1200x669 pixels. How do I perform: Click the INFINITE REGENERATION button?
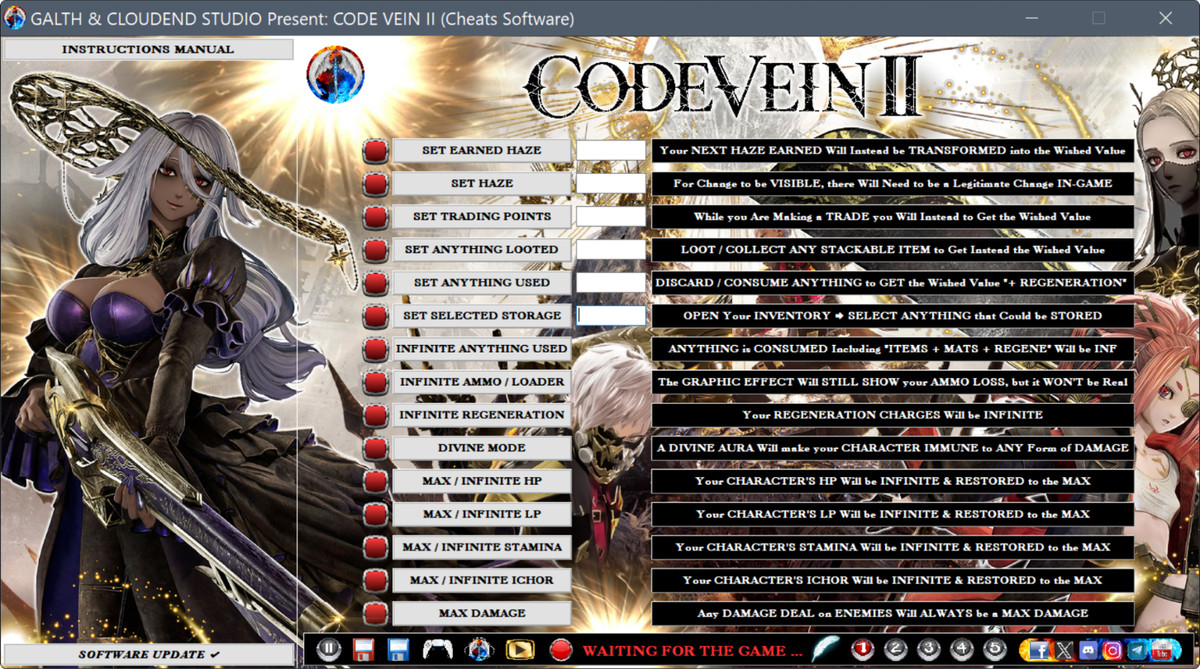pyautogui.click(x=481, y=414)
